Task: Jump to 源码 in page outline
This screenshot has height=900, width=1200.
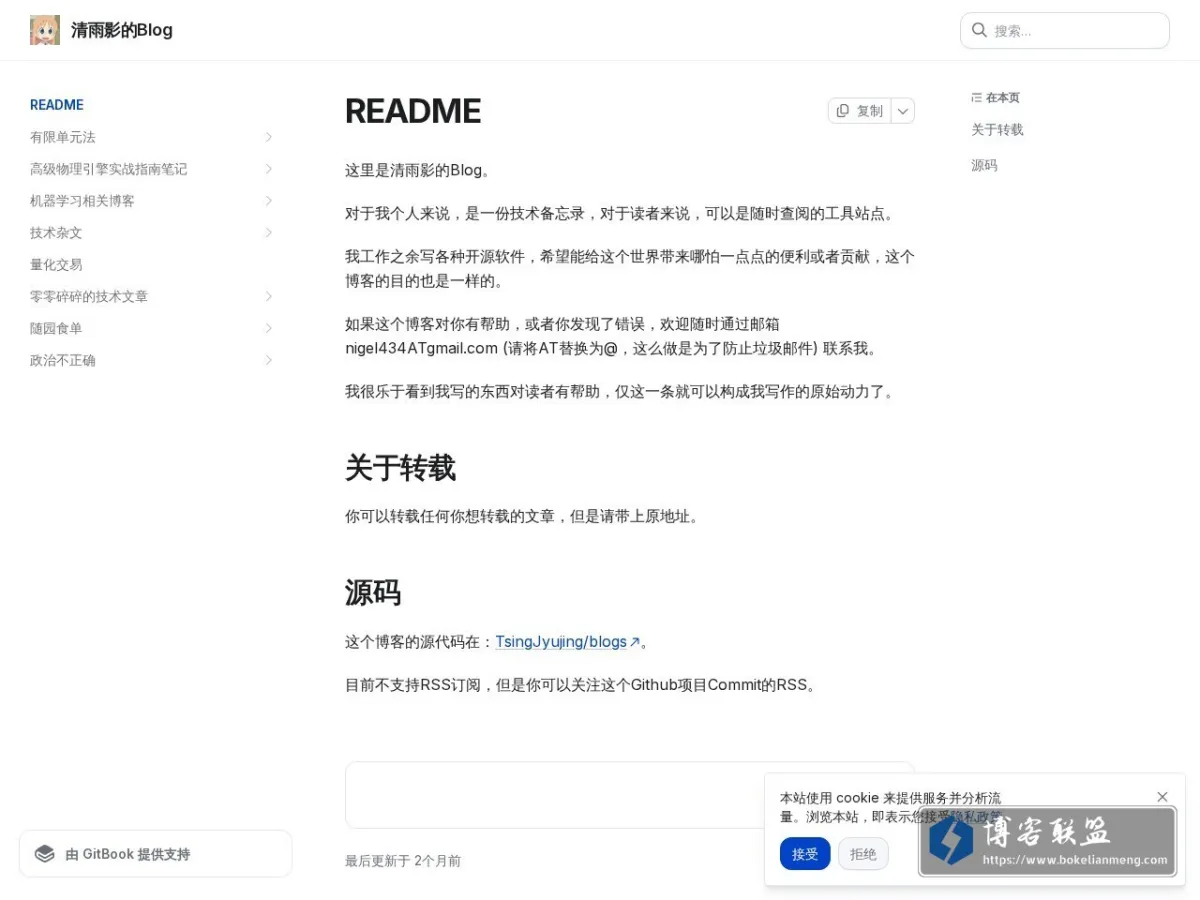Action: click(x=984, y=166)
